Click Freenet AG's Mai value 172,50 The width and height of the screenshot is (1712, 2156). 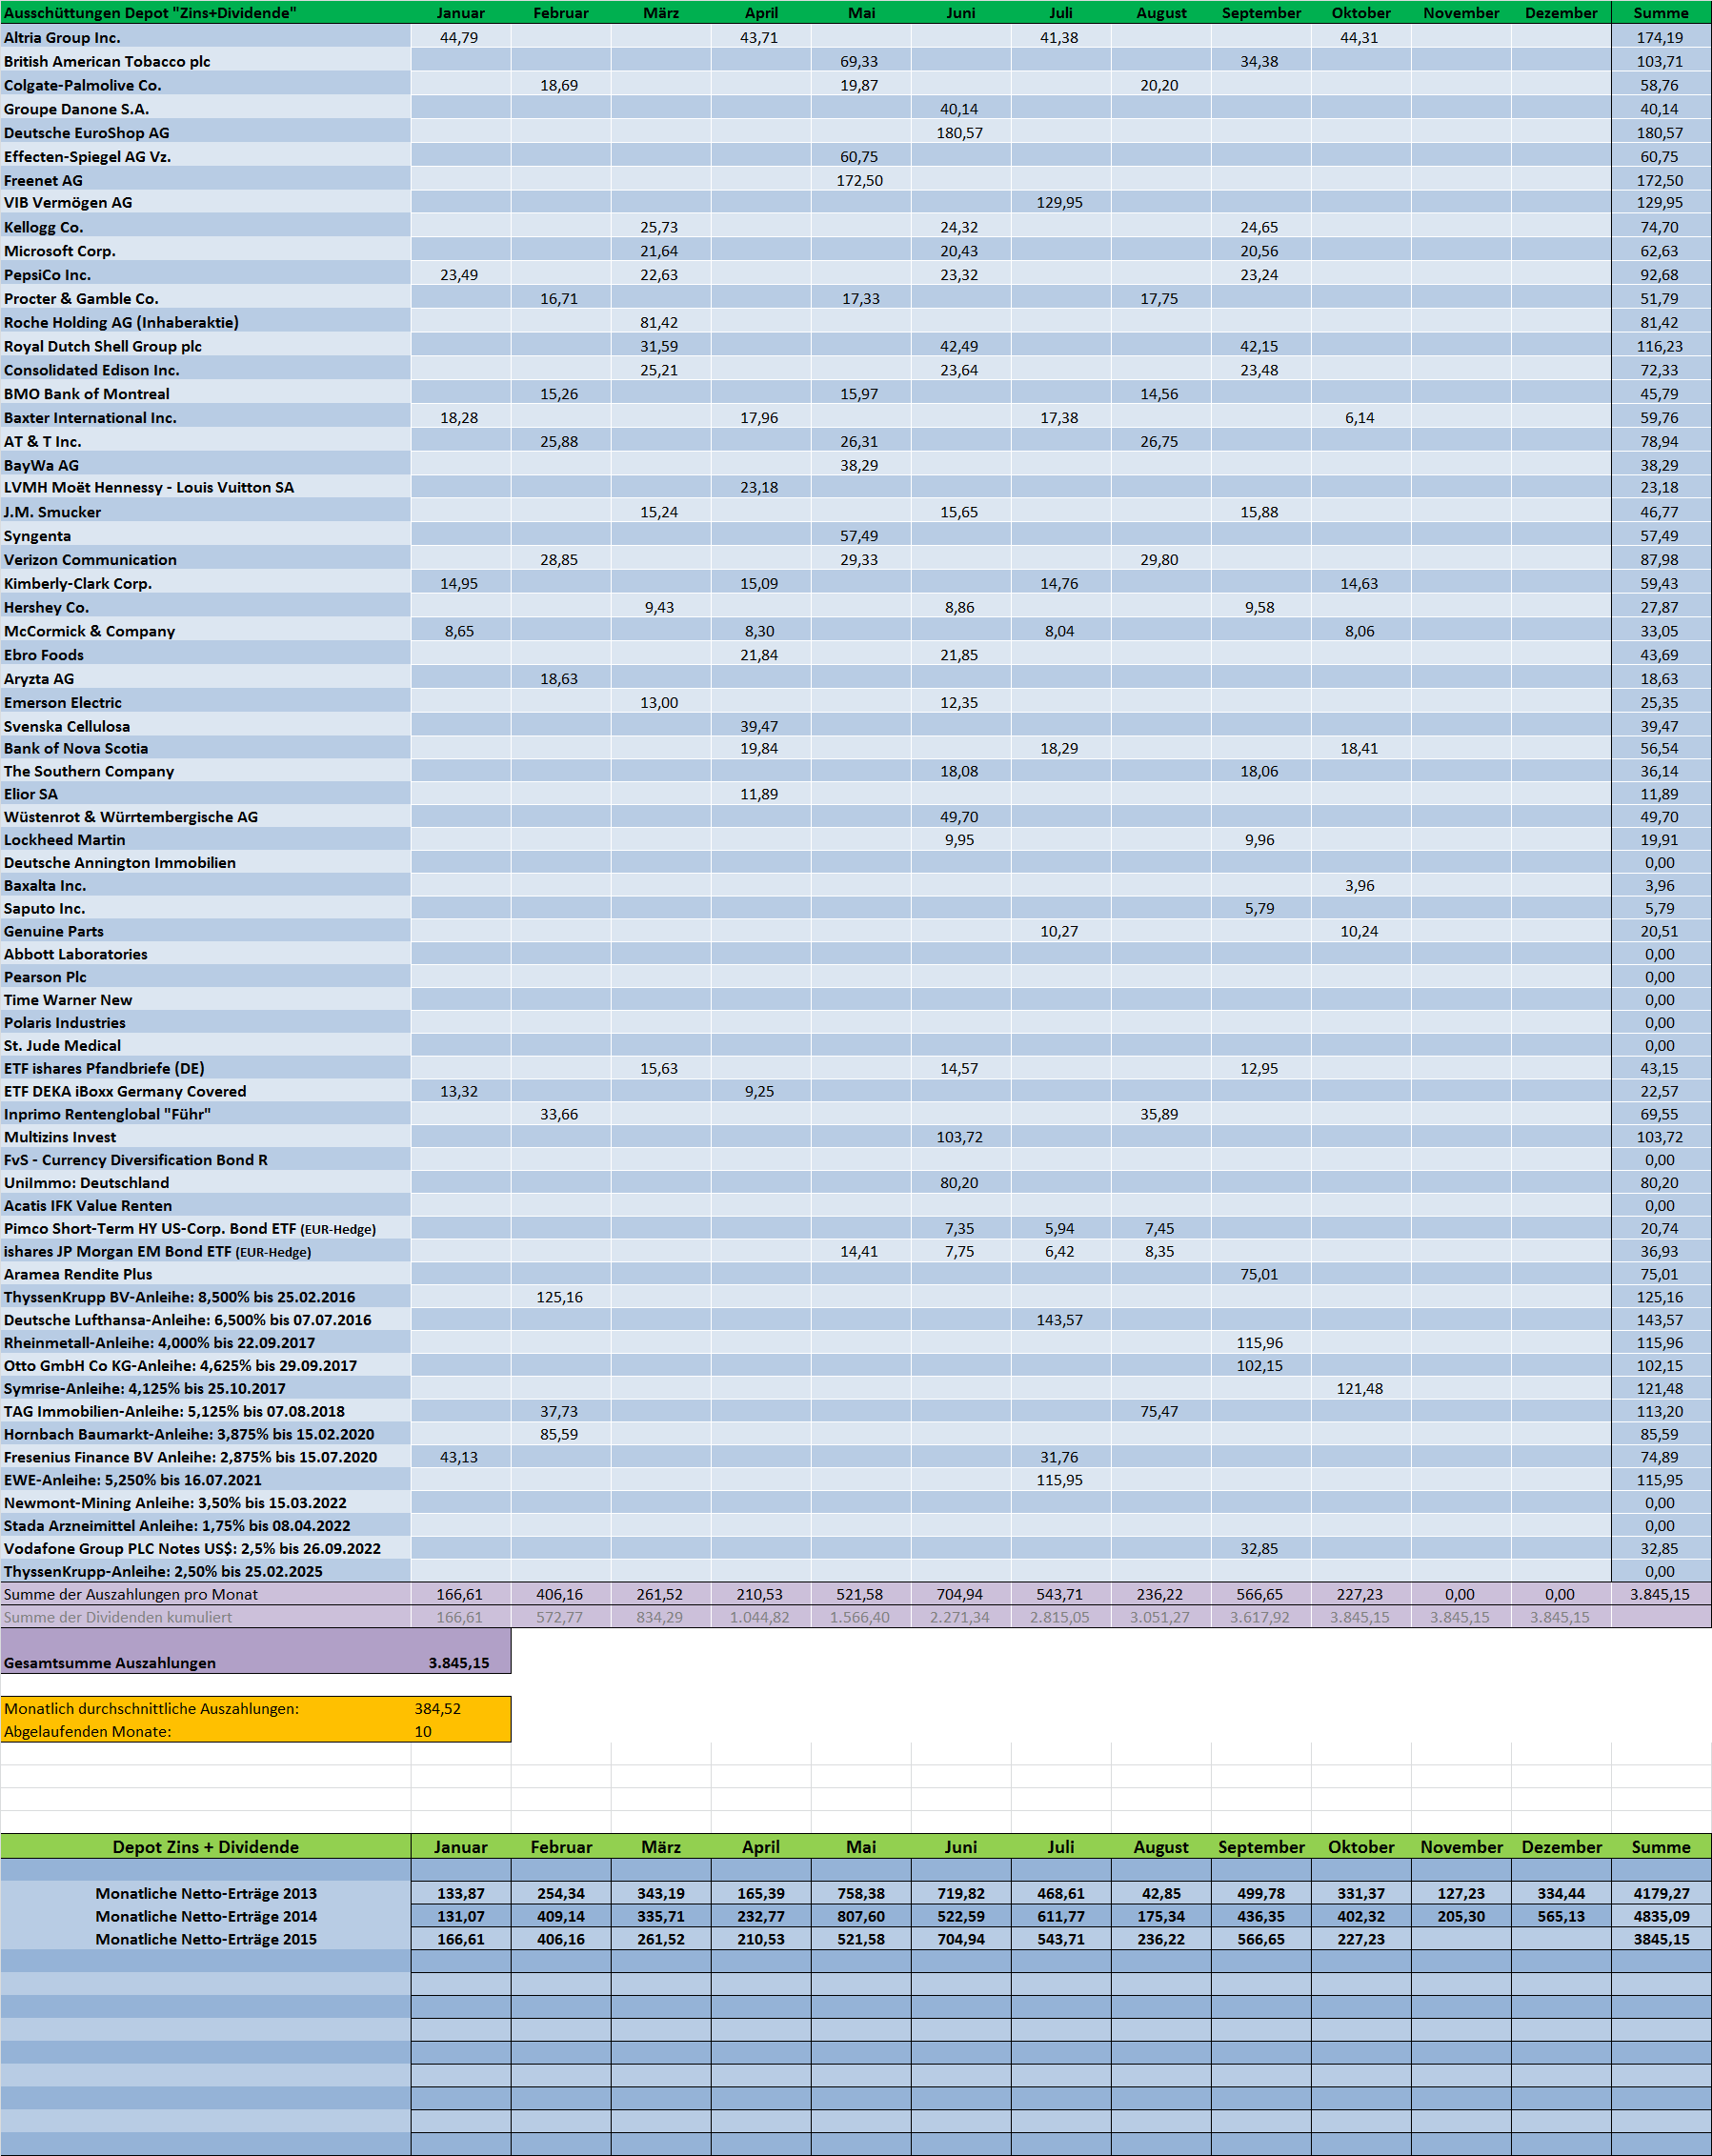tap(859, 181)
